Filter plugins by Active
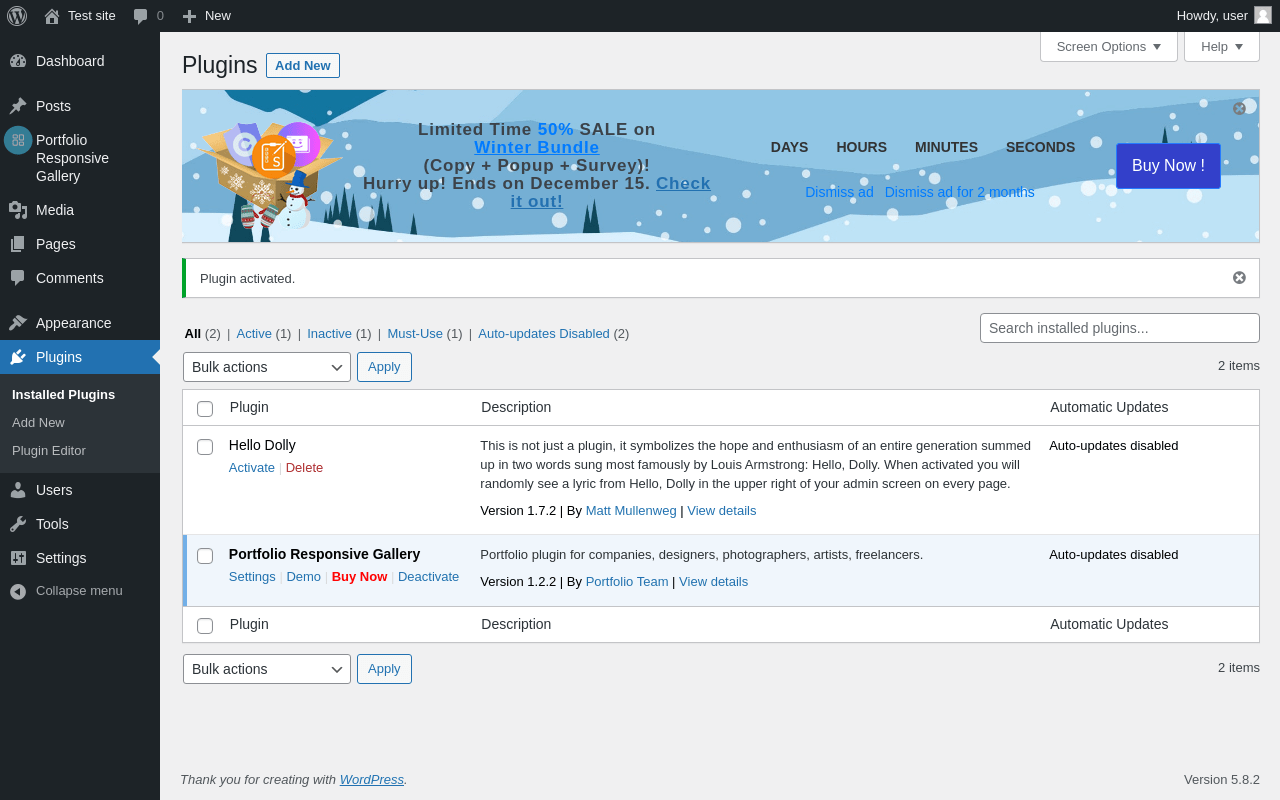 coord(254,333)
